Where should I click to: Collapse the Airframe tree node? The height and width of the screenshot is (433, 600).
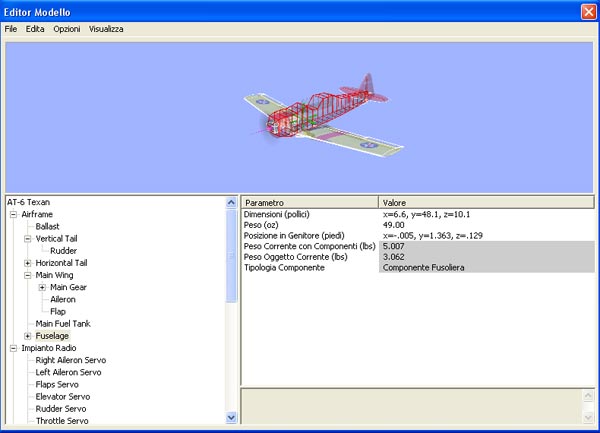(x=13, y=215)
